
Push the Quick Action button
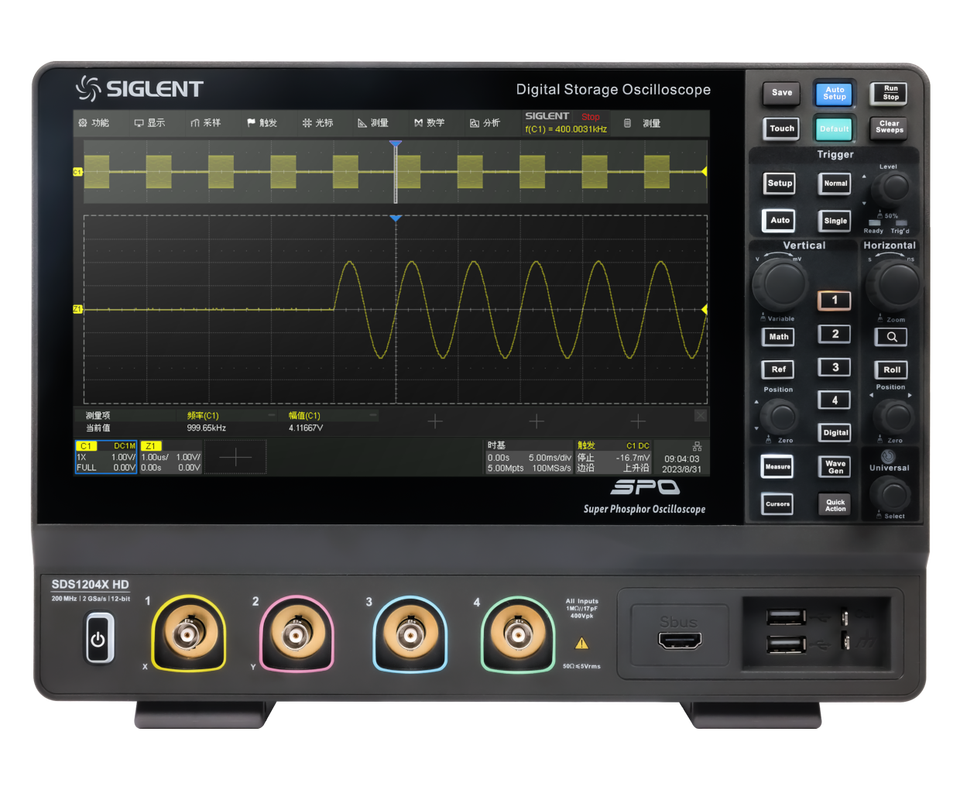coord(834,505)
